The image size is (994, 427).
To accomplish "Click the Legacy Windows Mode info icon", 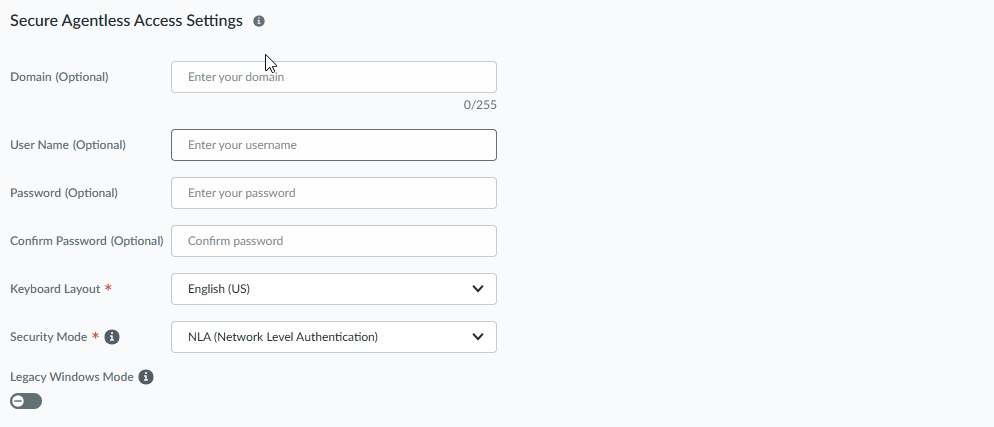I will coord(146,377).
